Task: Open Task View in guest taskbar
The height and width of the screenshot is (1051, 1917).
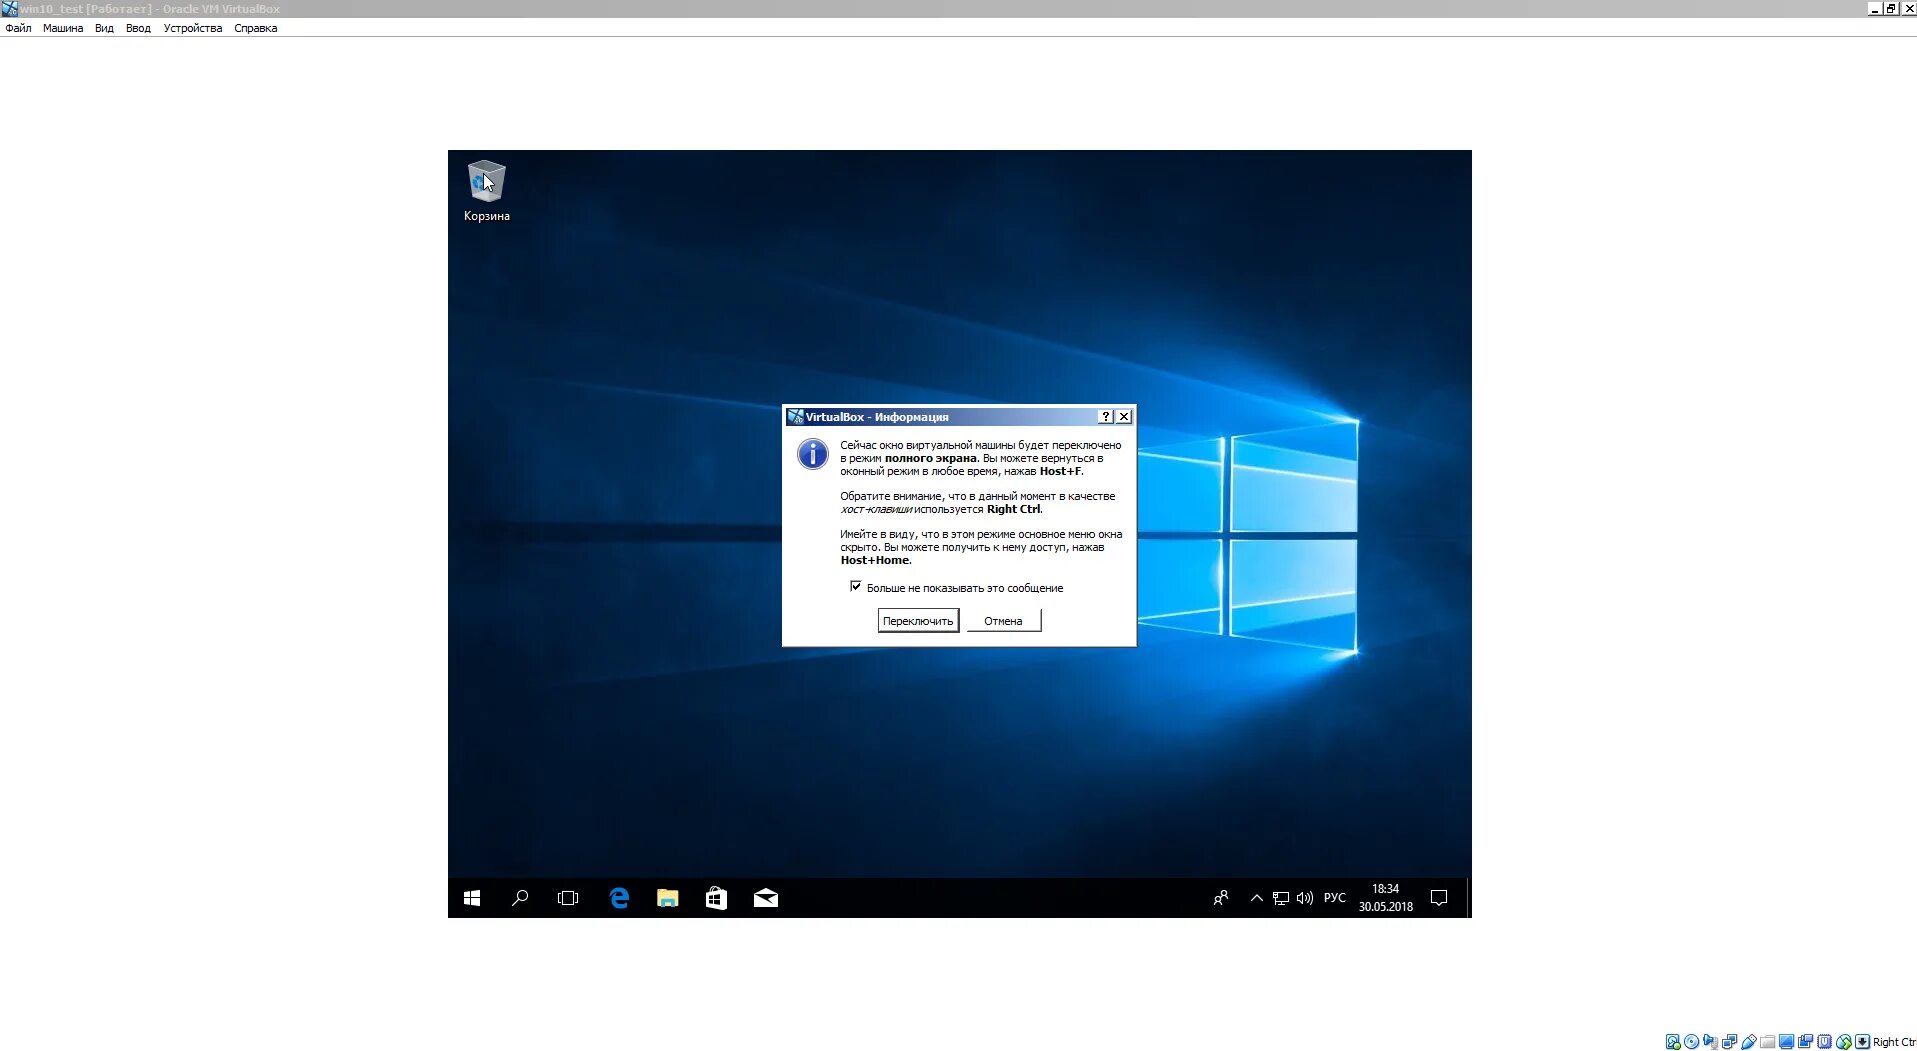Action: click(x=568, y=898)
